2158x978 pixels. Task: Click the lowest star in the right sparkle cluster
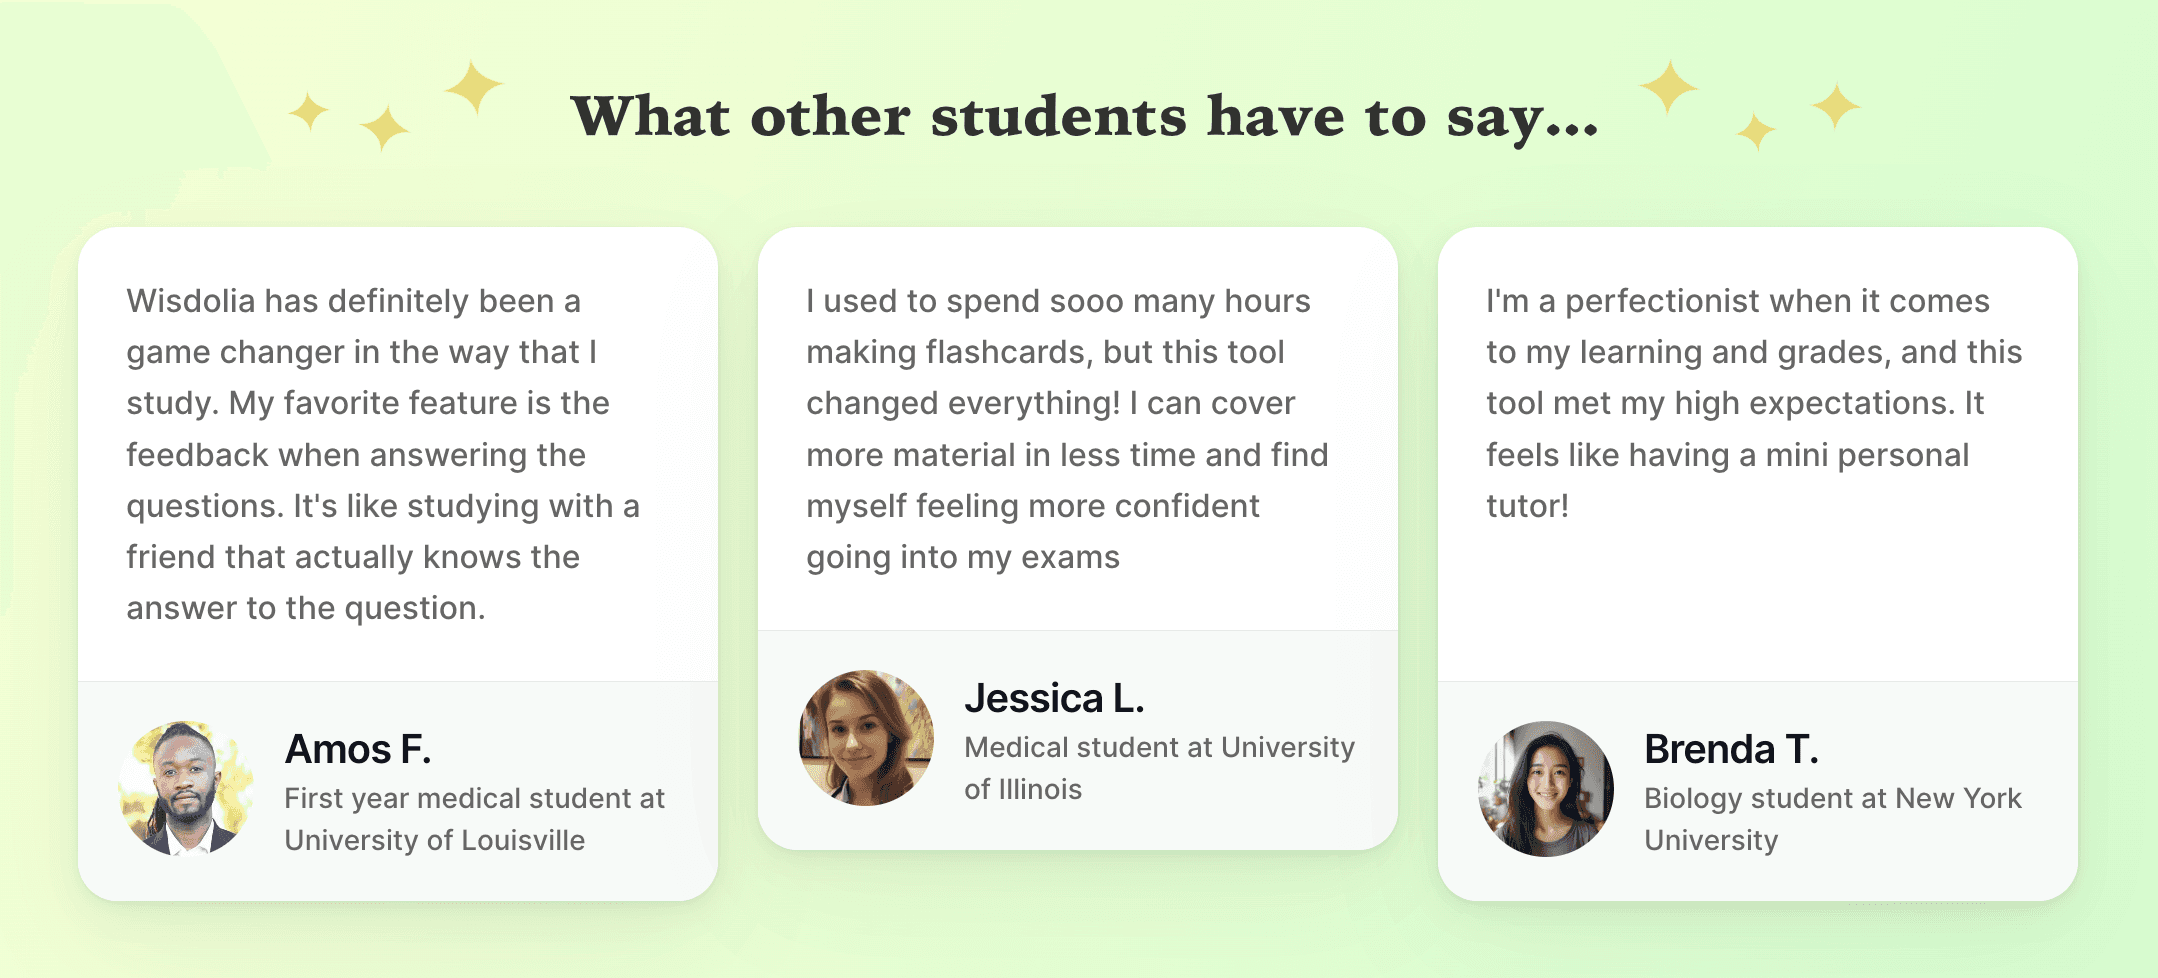1756,131
